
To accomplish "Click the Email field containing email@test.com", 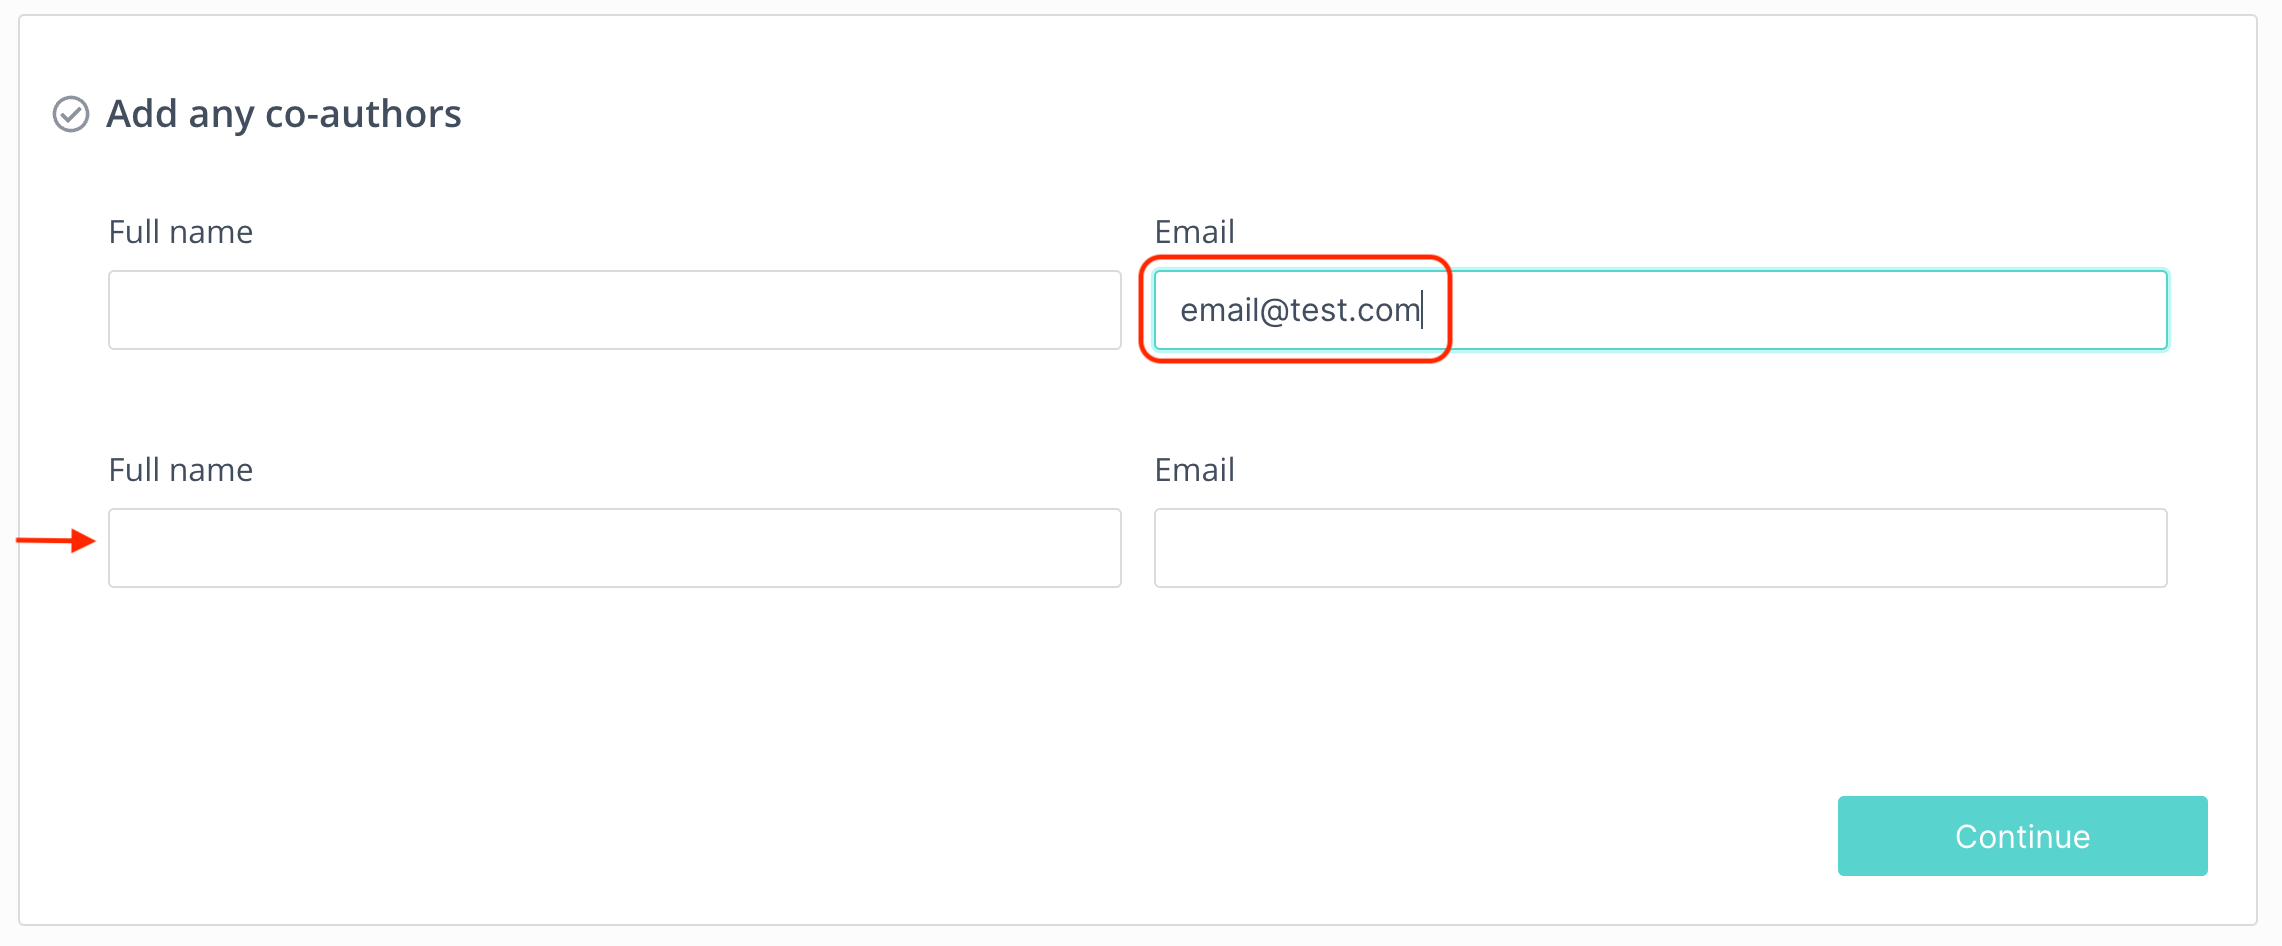I will [x=1660, y=310].
